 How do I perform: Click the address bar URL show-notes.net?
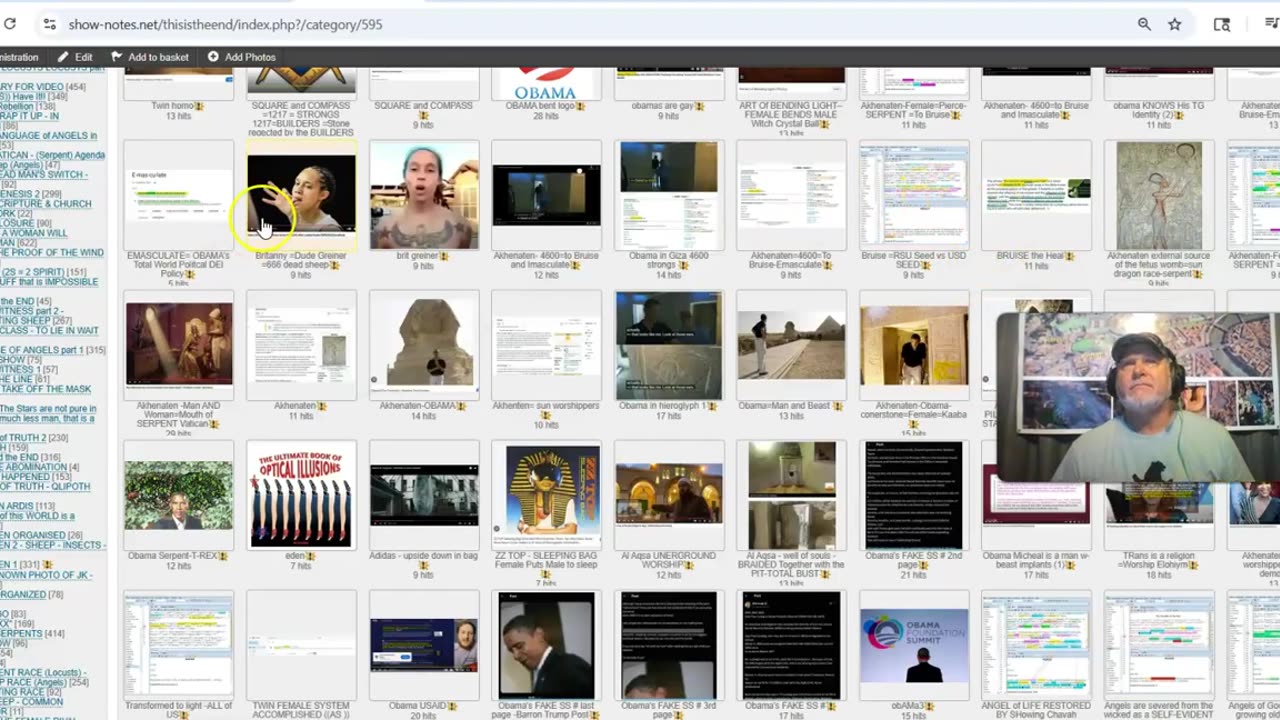[225, 24]
